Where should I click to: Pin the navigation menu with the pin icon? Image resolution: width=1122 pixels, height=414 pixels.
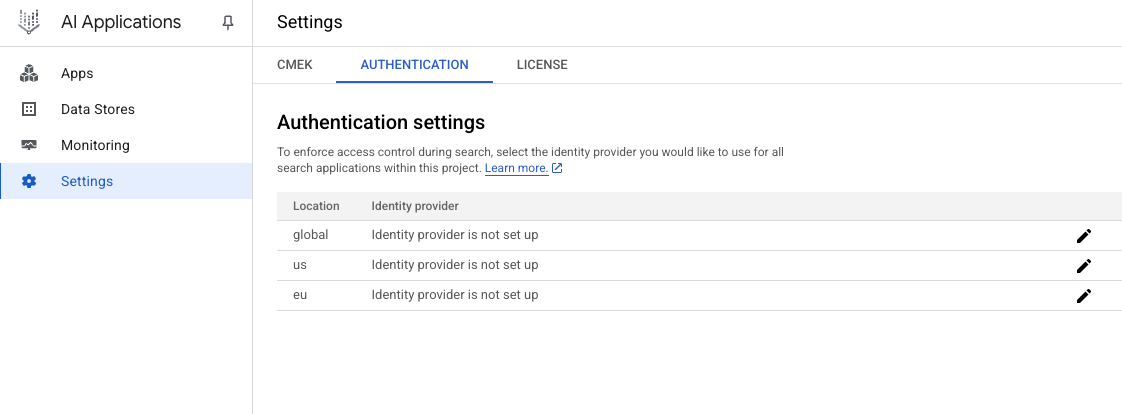tap(228, 22)
